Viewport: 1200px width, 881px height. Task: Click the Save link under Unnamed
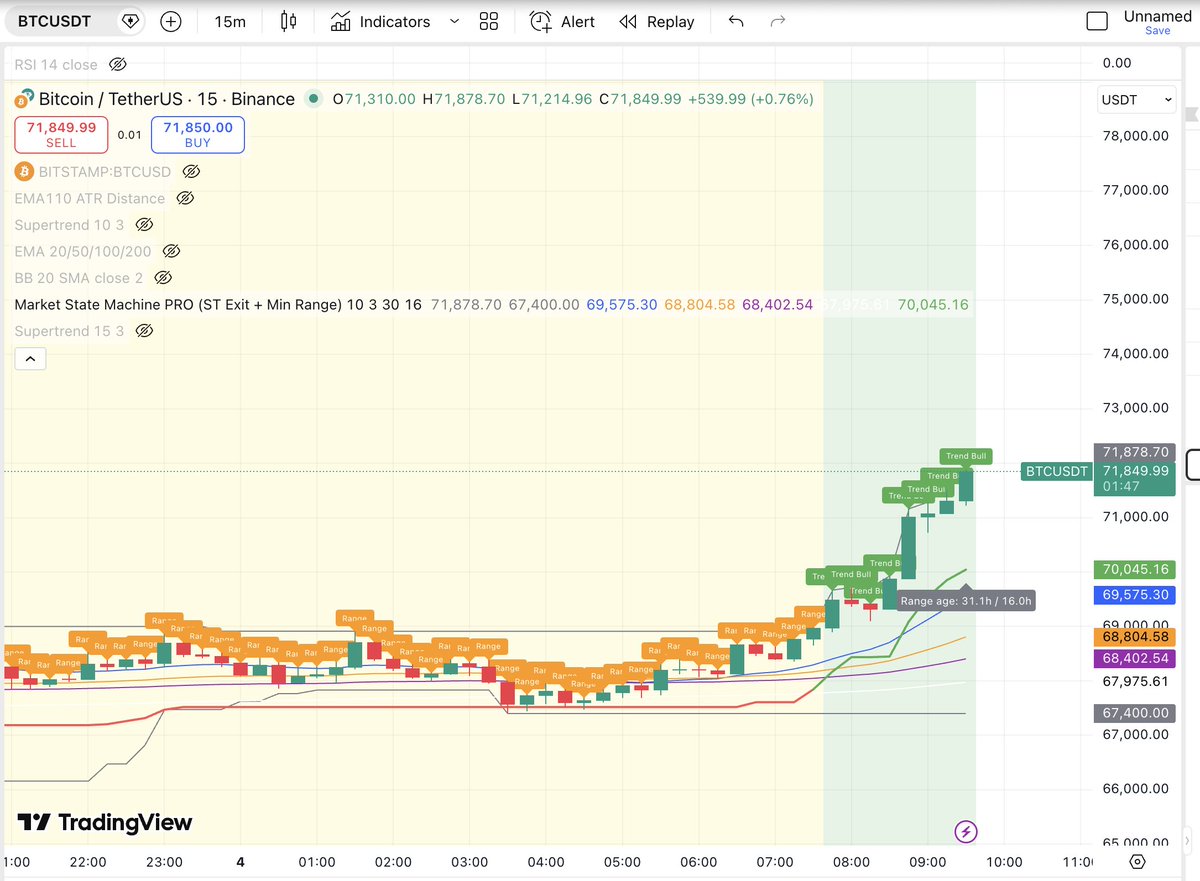click(x=1157, y=30)
